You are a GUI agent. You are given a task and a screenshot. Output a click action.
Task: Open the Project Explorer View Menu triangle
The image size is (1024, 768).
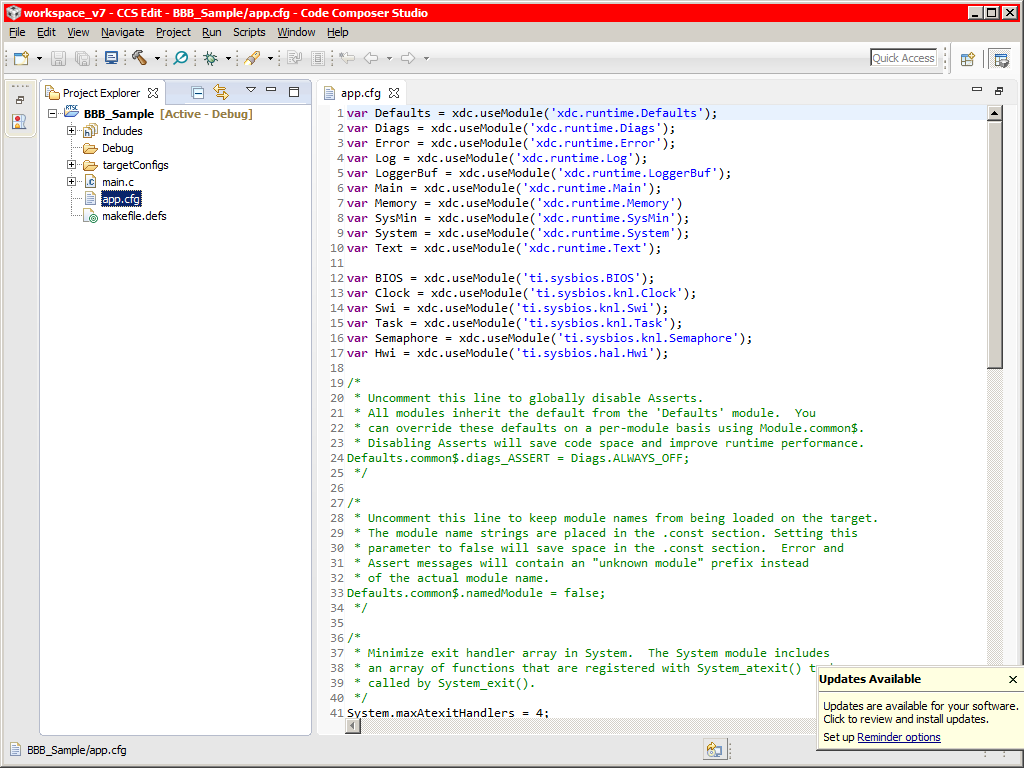(250, 89)
